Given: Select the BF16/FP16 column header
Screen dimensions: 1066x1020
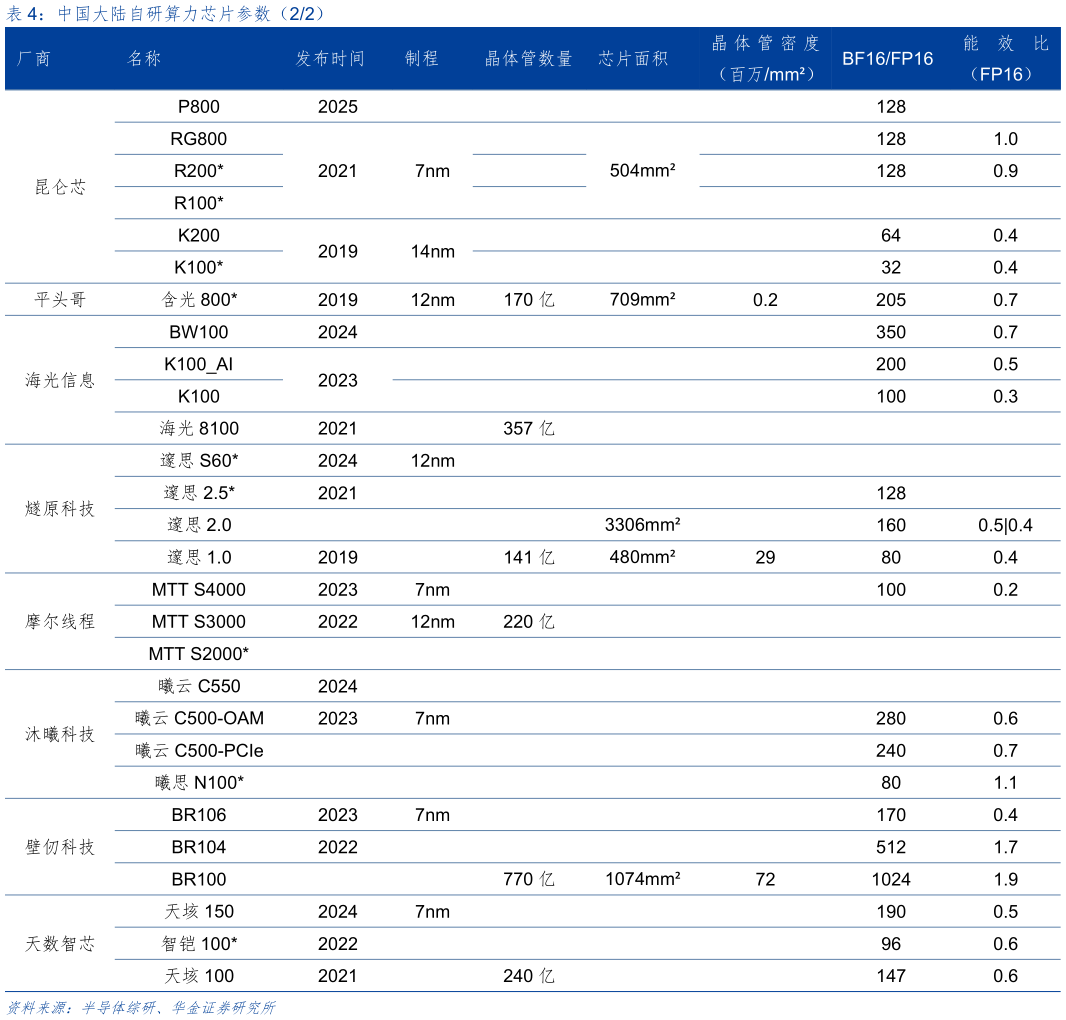Looking at the screenshot, I should (x=887, y=59).
